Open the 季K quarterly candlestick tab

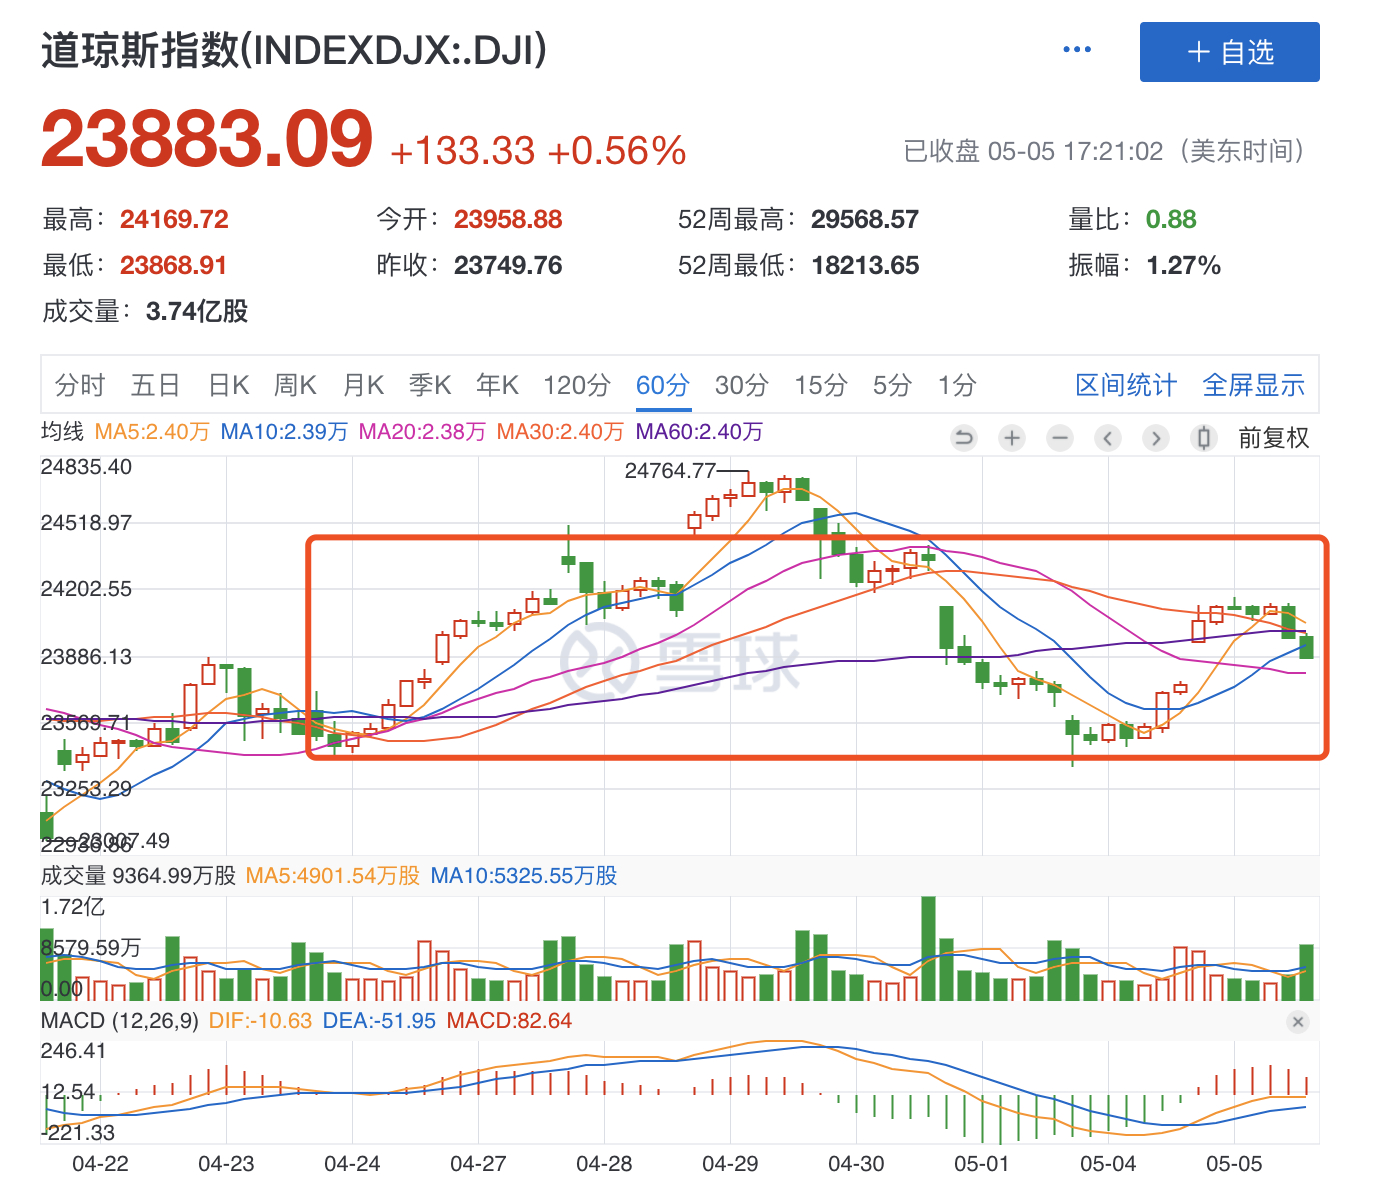(x=430, y=385)
